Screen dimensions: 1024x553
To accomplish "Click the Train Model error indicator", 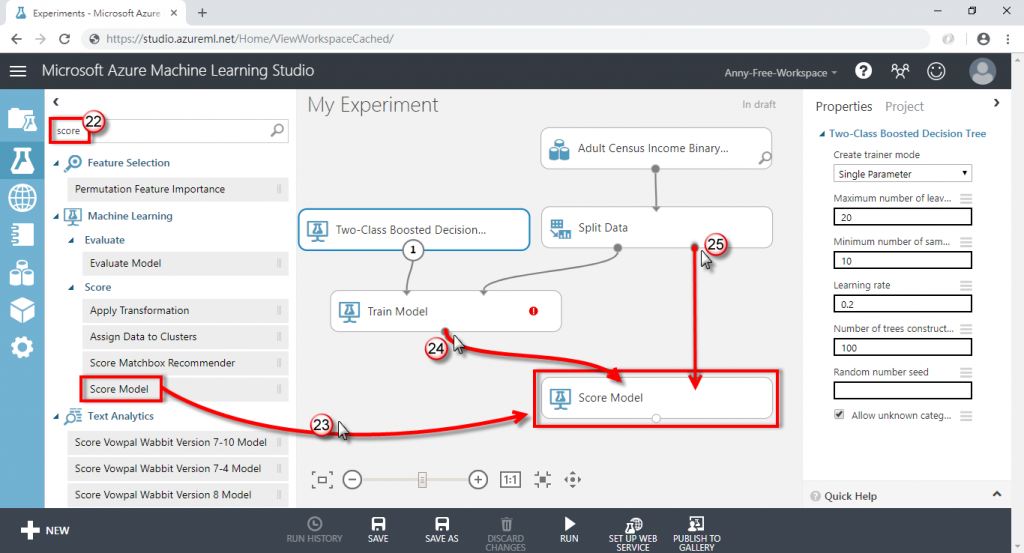I will tap(534, 311).
